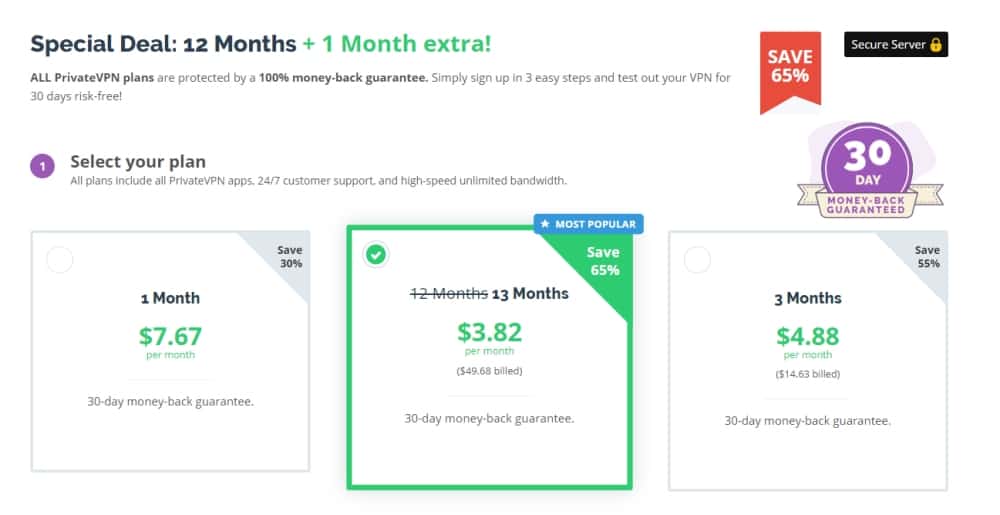Viewport: 1000px width, 515px height.
Task: Click the Secure Server black label
Action: [896, 45]
